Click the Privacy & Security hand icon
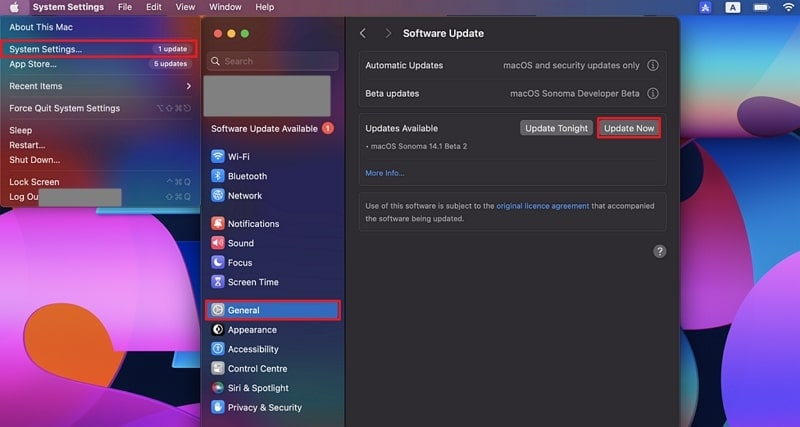800x427 pixels. (218, 407)
